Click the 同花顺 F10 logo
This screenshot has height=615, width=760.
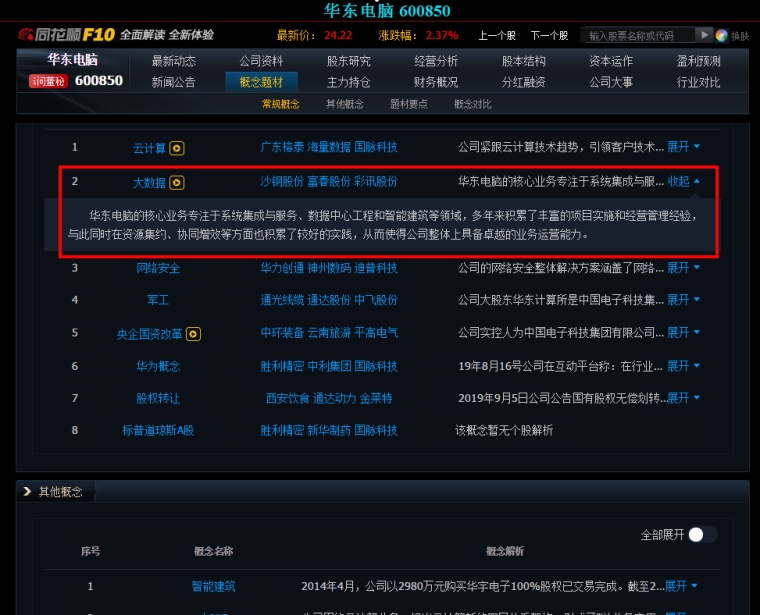pos(66,34)
